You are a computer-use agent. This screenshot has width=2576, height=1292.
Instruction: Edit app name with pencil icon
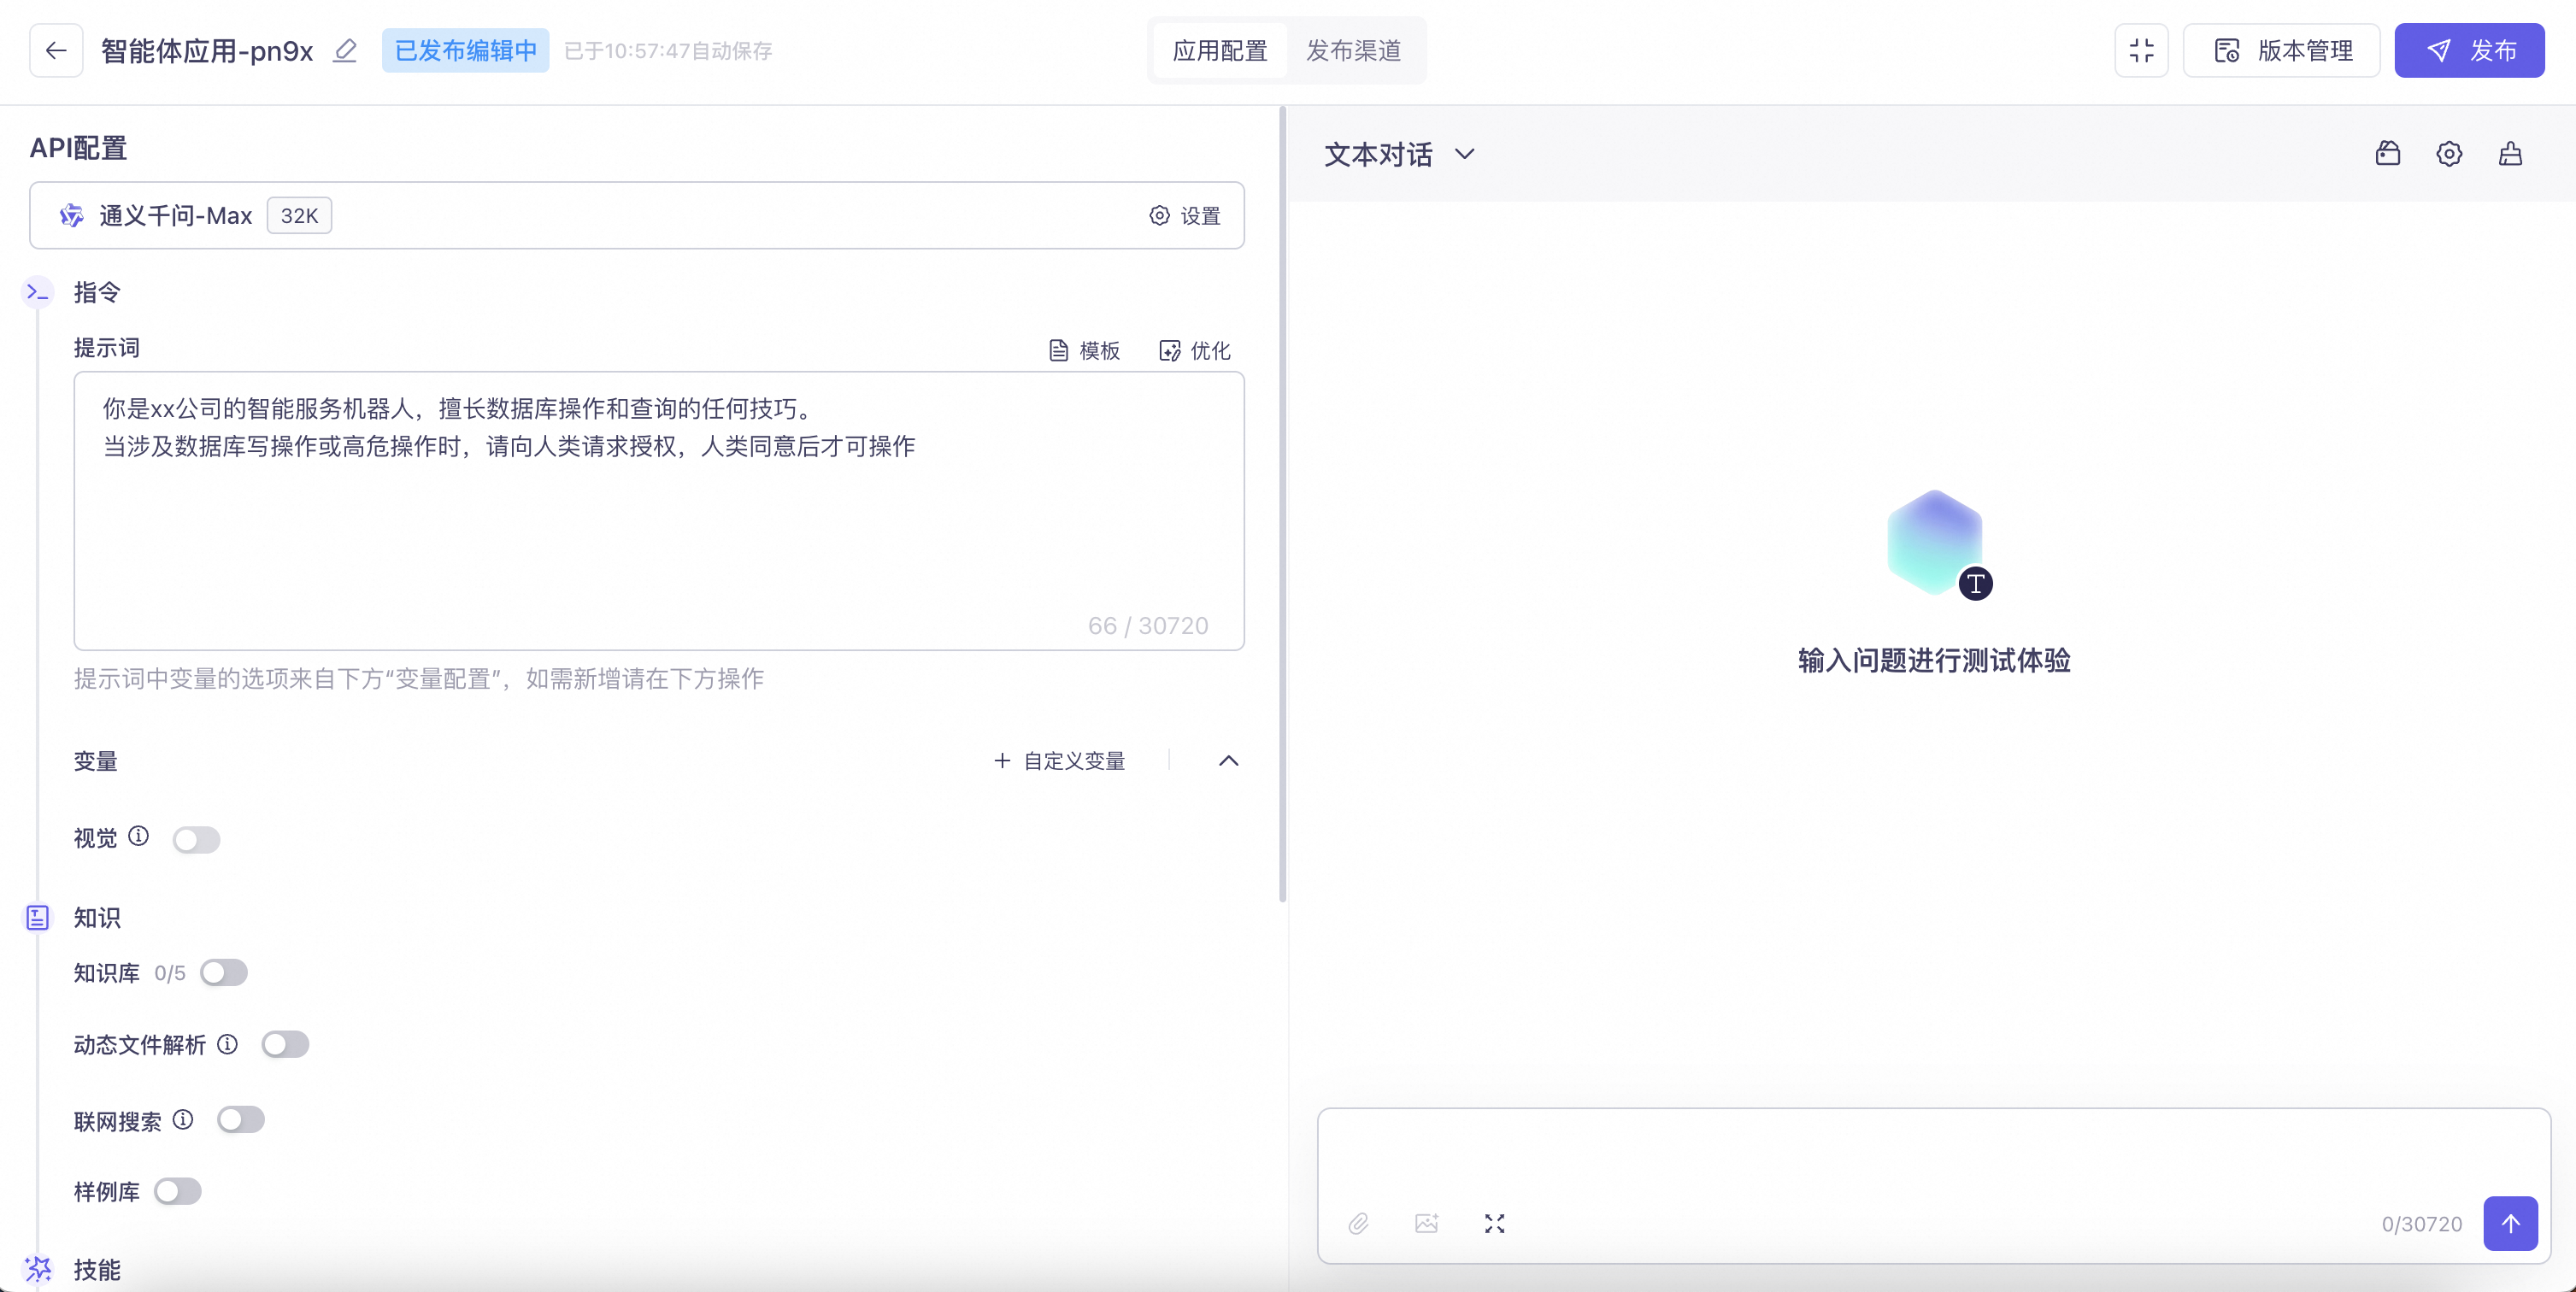pos(345,50)
